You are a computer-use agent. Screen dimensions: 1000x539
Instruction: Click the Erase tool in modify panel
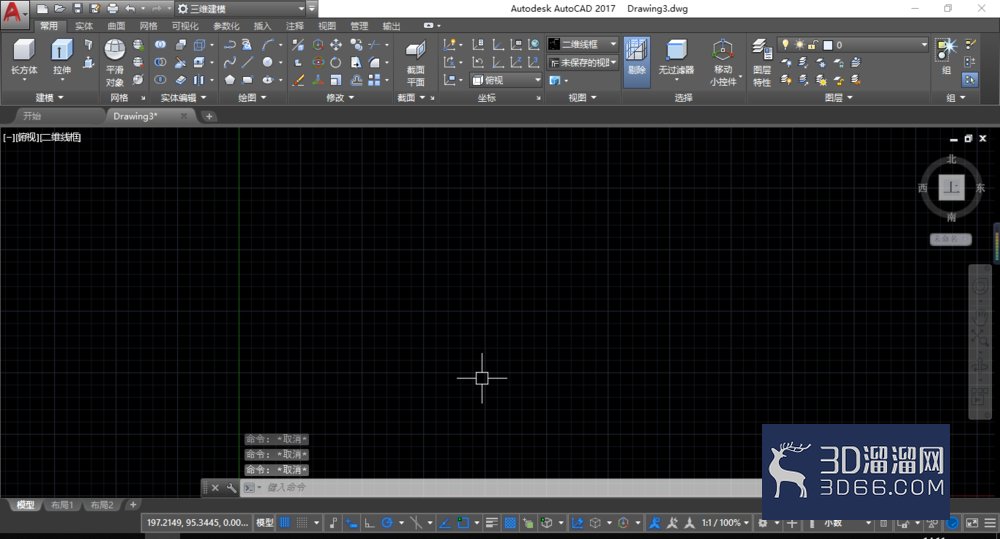(x=298, y=80)
